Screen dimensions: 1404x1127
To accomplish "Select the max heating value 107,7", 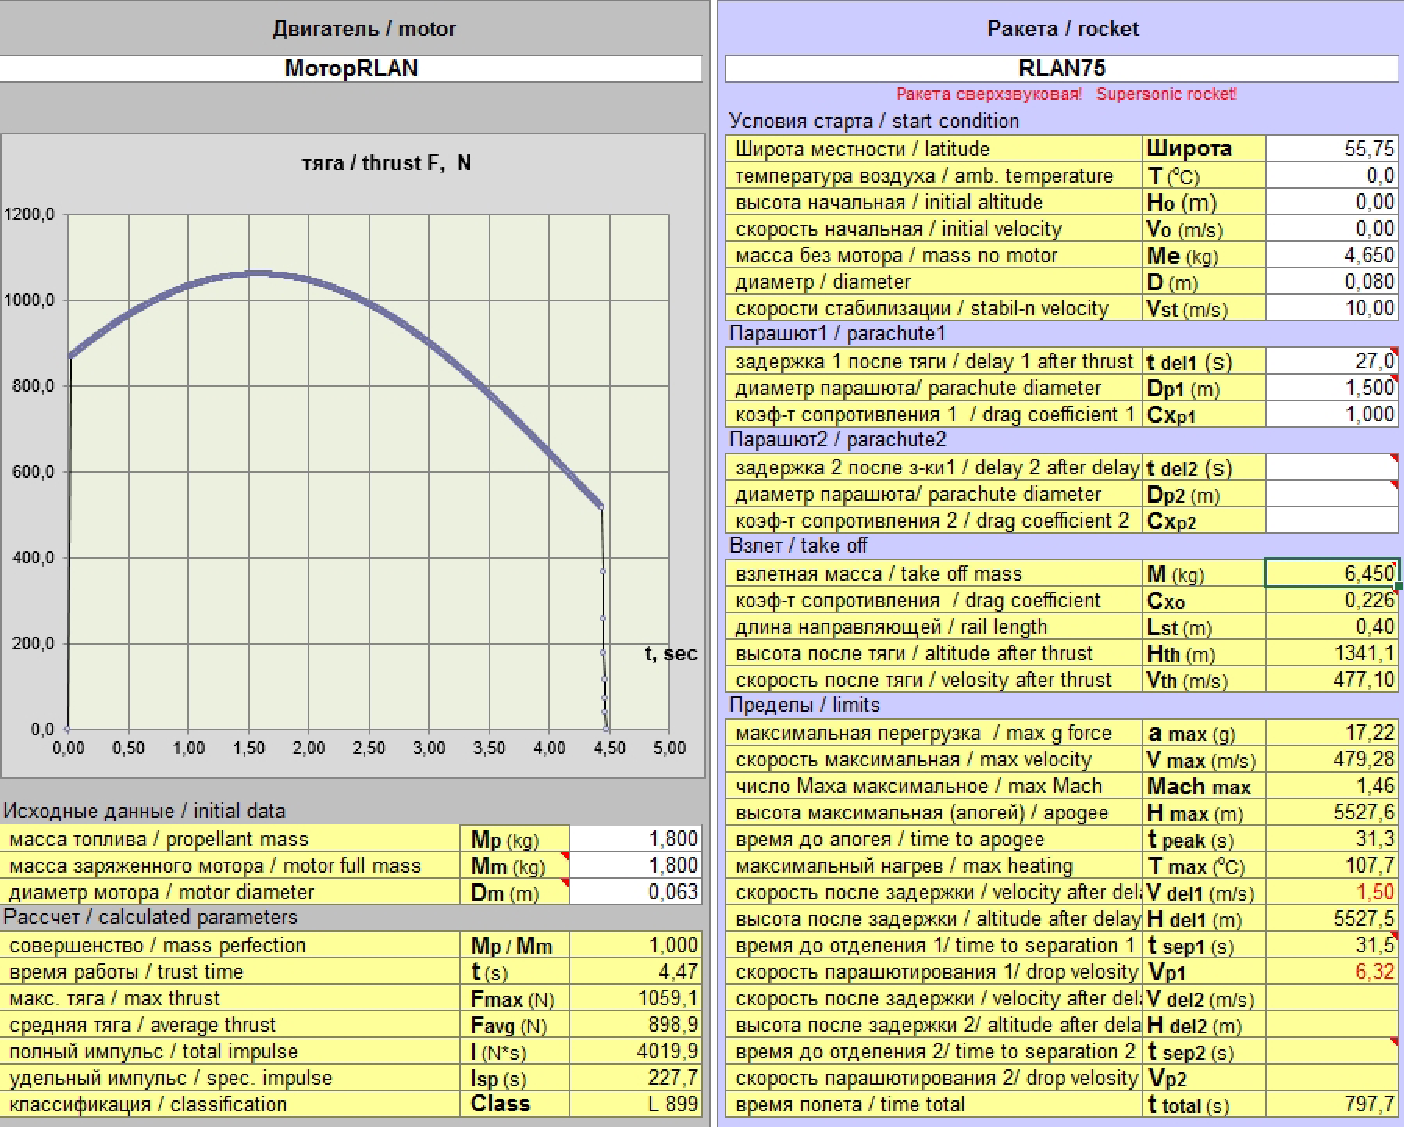I will [x=1332, y=865].
